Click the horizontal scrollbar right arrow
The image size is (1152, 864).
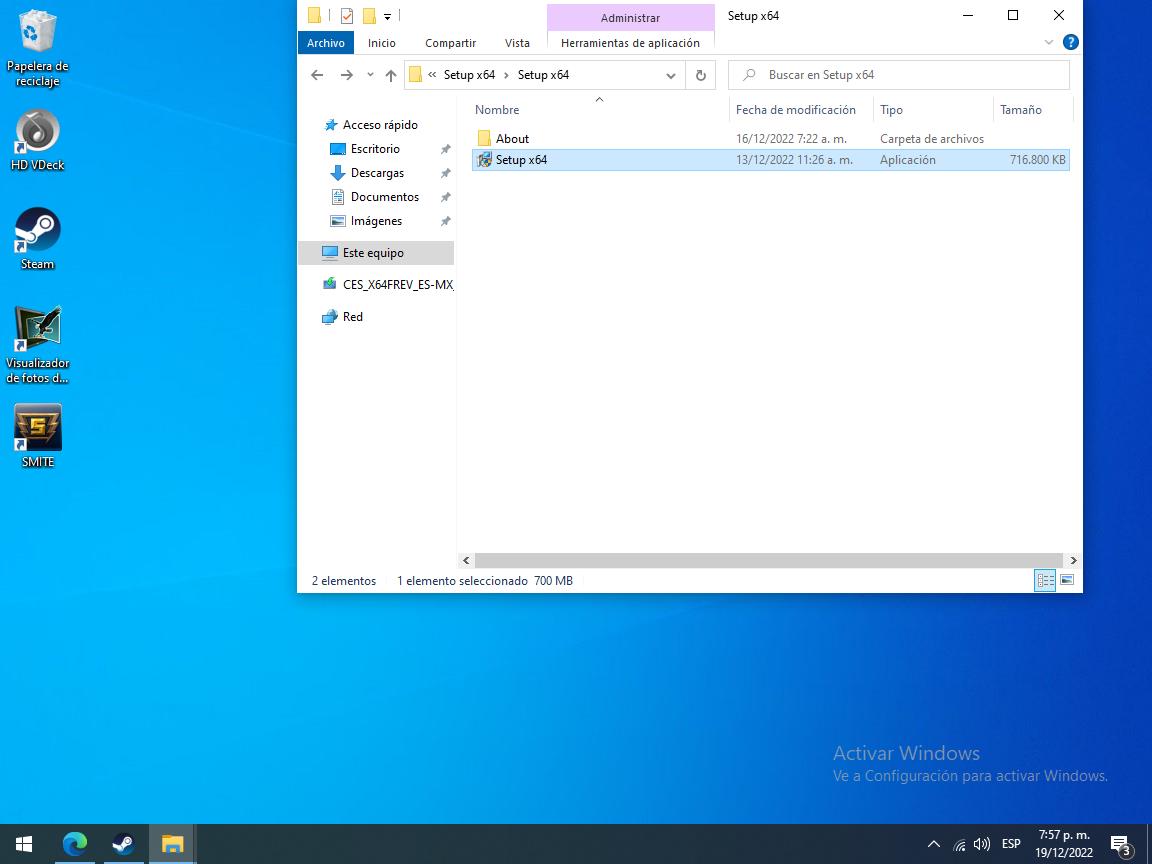coord(1073,561)
